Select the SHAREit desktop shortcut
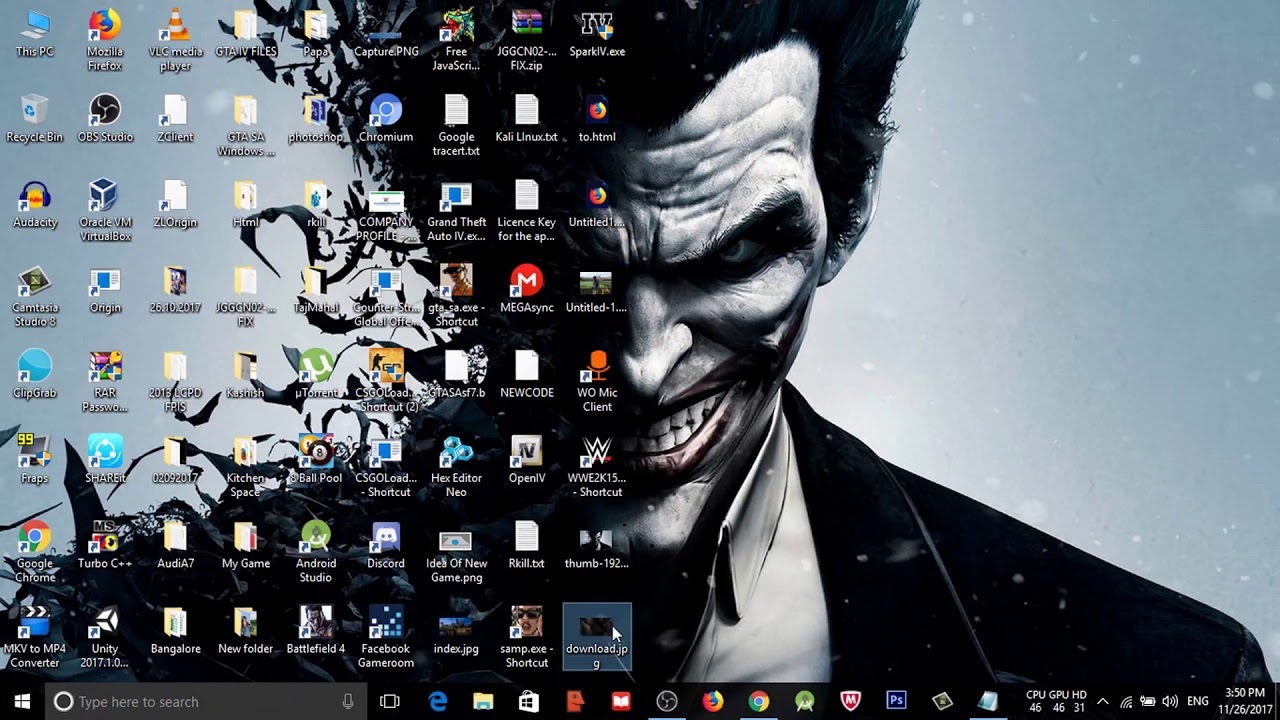The width and height of the screenshot is (1280, 720). (x=105, y=460)
